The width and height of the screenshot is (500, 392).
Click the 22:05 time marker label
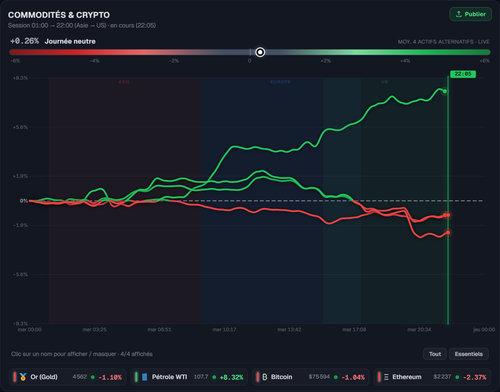click(463, 74)
